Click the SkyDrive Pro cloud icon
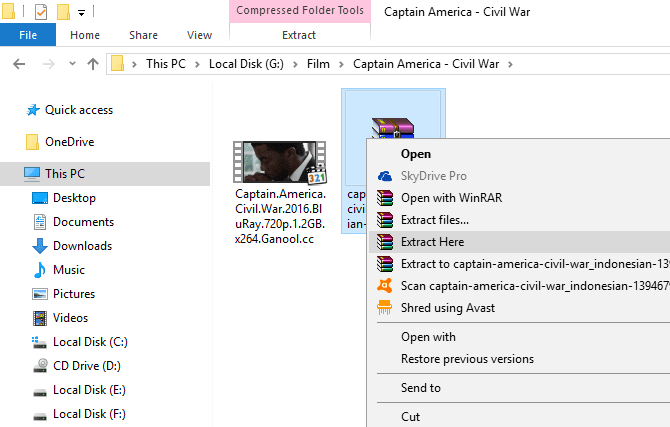 pyautogui.click(x=385, y=176)
